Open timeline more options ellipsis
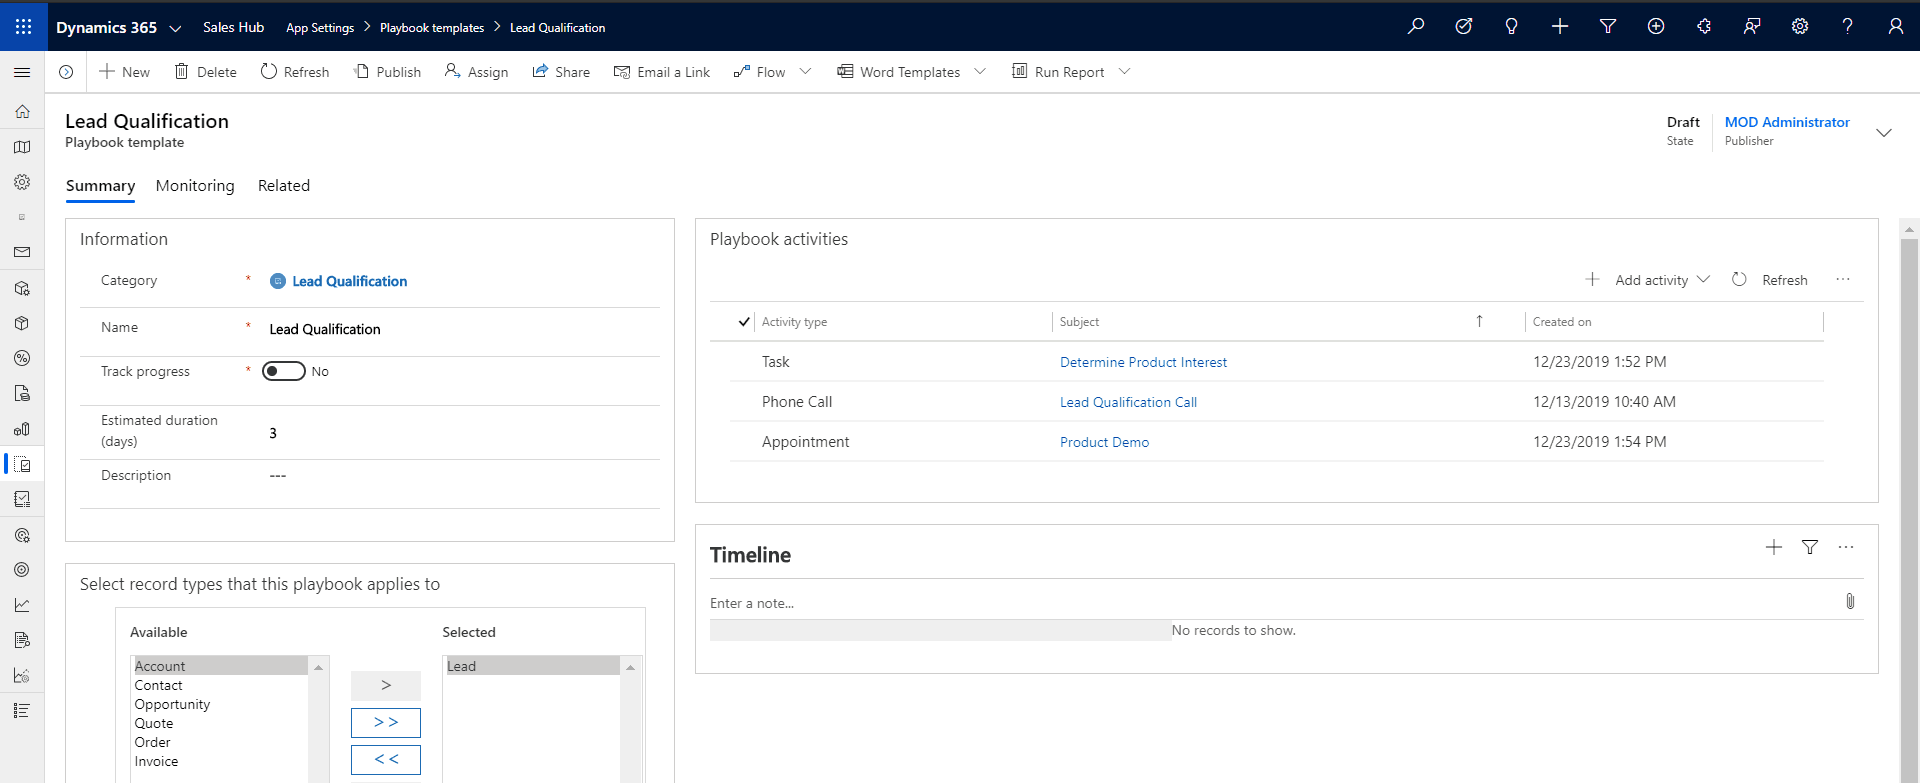 coord(1846,547)
